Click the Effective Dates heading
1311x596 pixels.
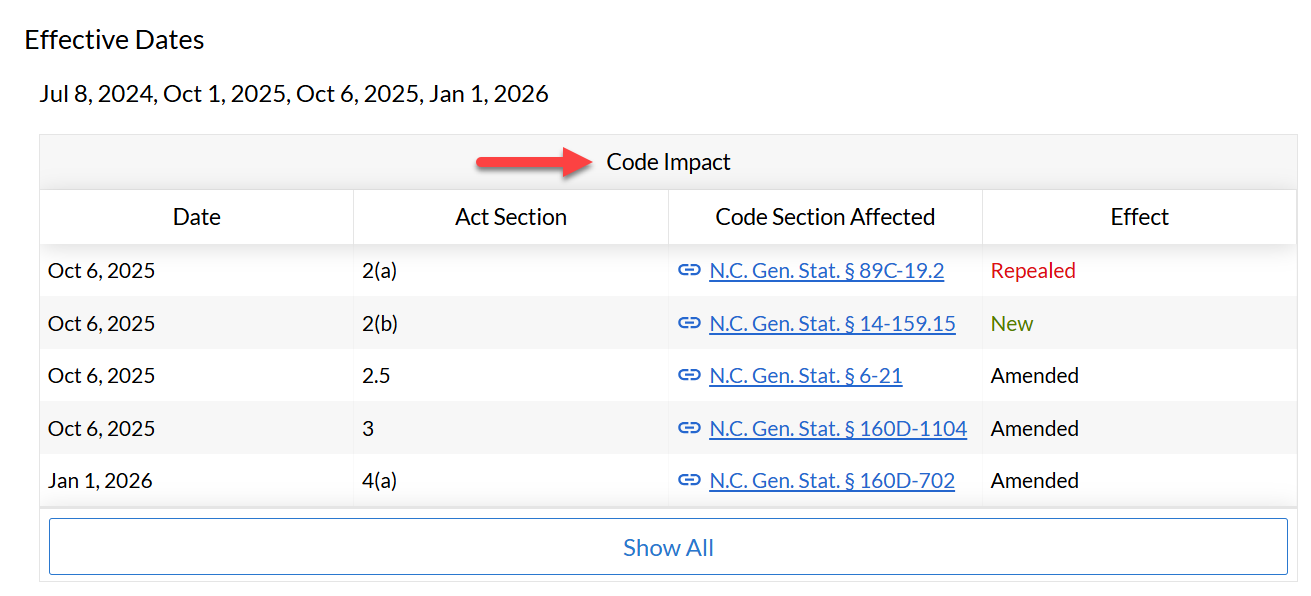click(x=114, y=40)
